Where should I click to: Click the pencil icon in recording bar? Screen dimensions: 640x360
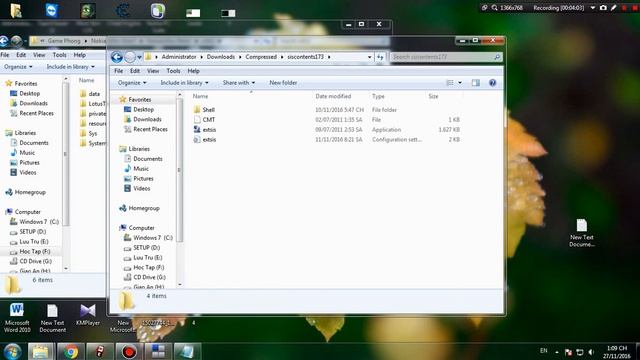point(613,8)
